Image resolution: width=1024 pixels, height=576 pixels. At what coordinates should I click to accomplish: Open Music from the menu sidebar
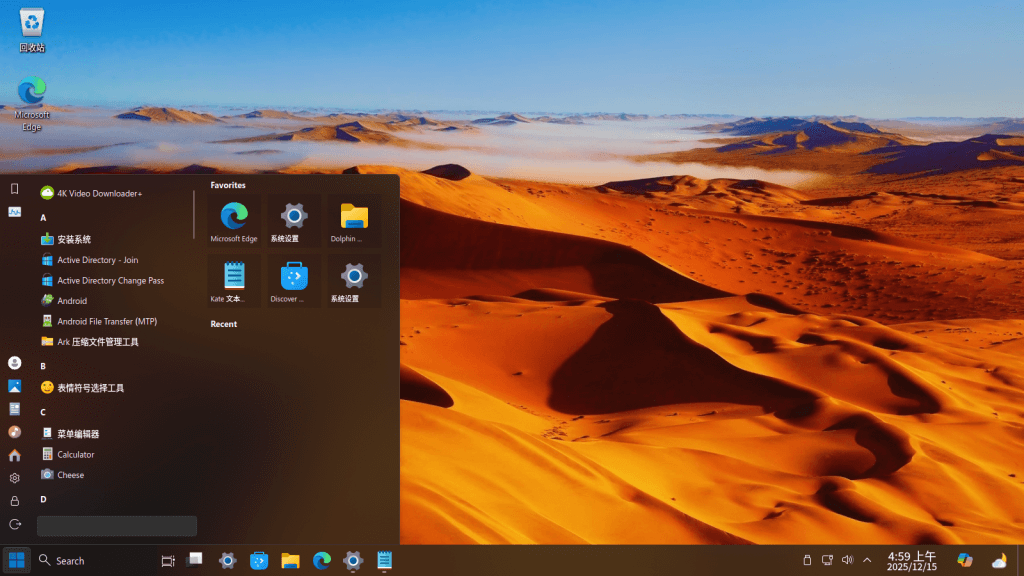coord(14,432)
